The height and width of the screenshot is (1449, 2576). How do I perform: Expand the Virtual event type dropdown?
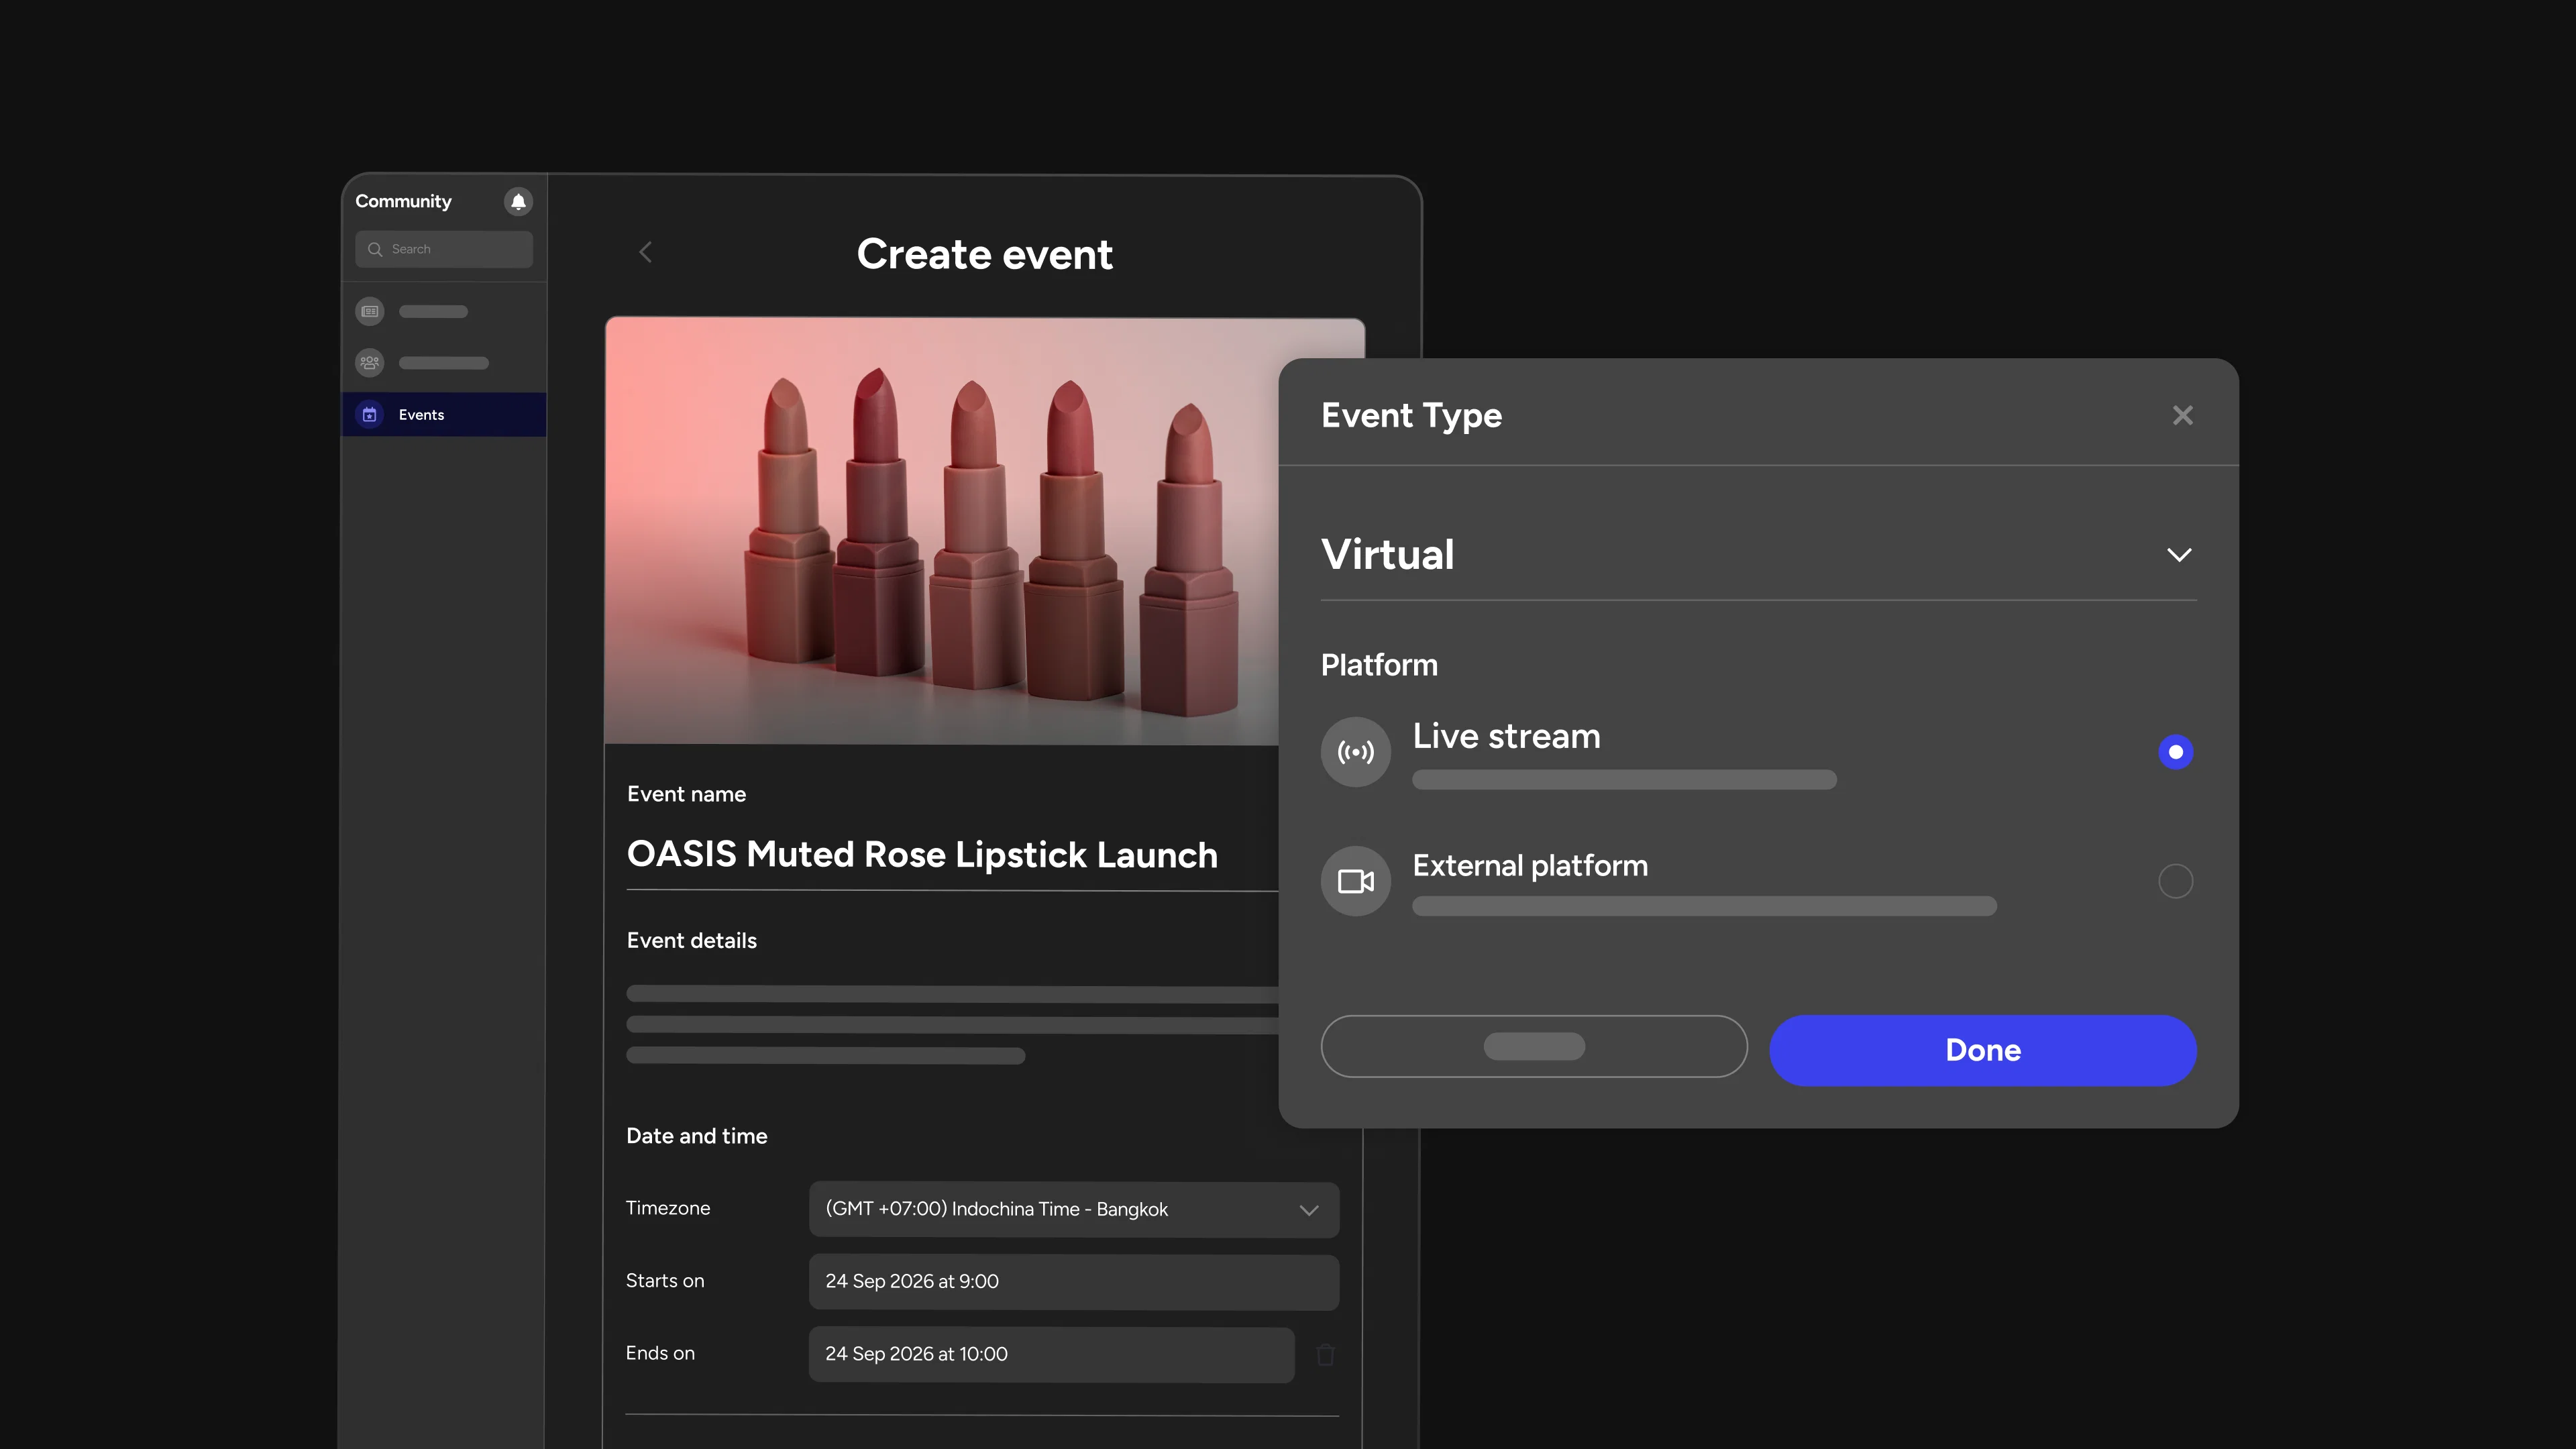tap(2178, 554)
